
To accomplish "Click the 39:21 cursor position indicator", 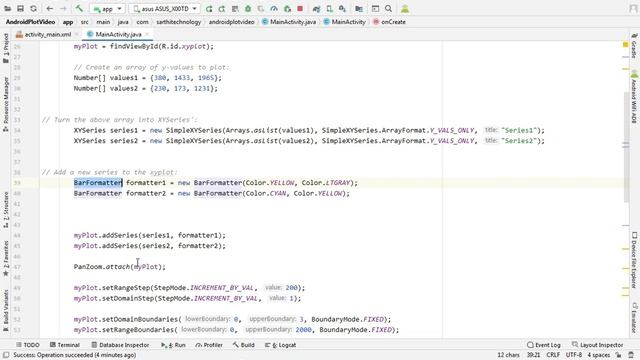I will pyautogui.click(x=533, y=355).
